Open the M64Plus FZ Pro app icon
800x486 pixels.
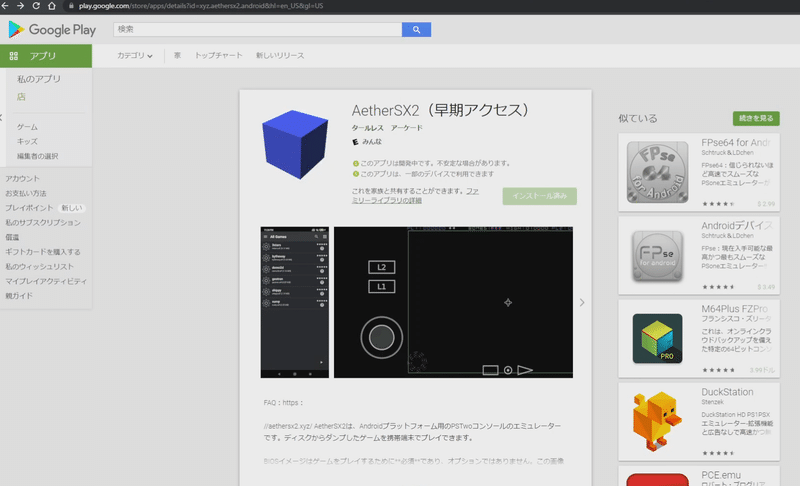(x=657, y=339)
